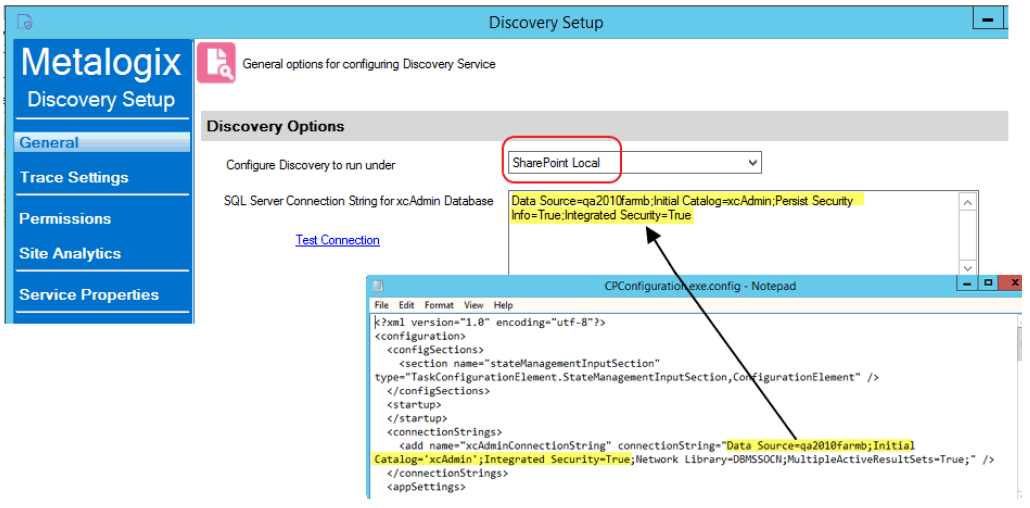Click inside the SQL connection string field
This screenshot has width=1030, height=508.
tap(734, 233)
